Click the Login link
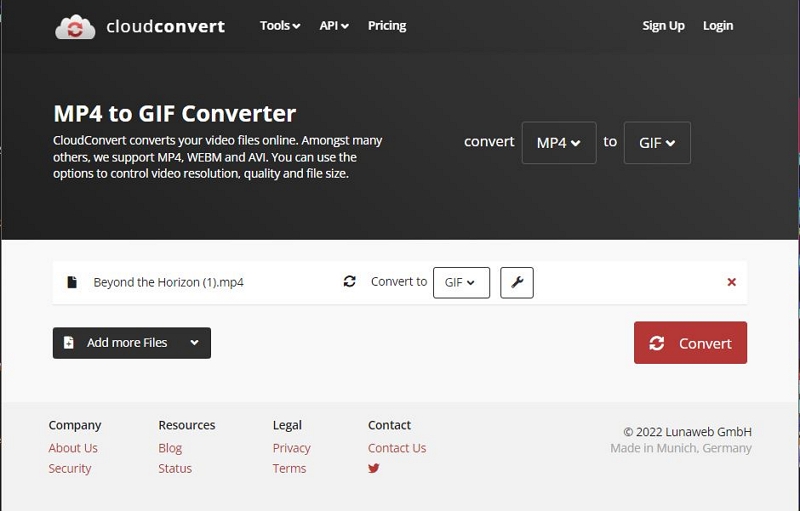This screenshot has width=800, height=511. [x=718, y=25]
